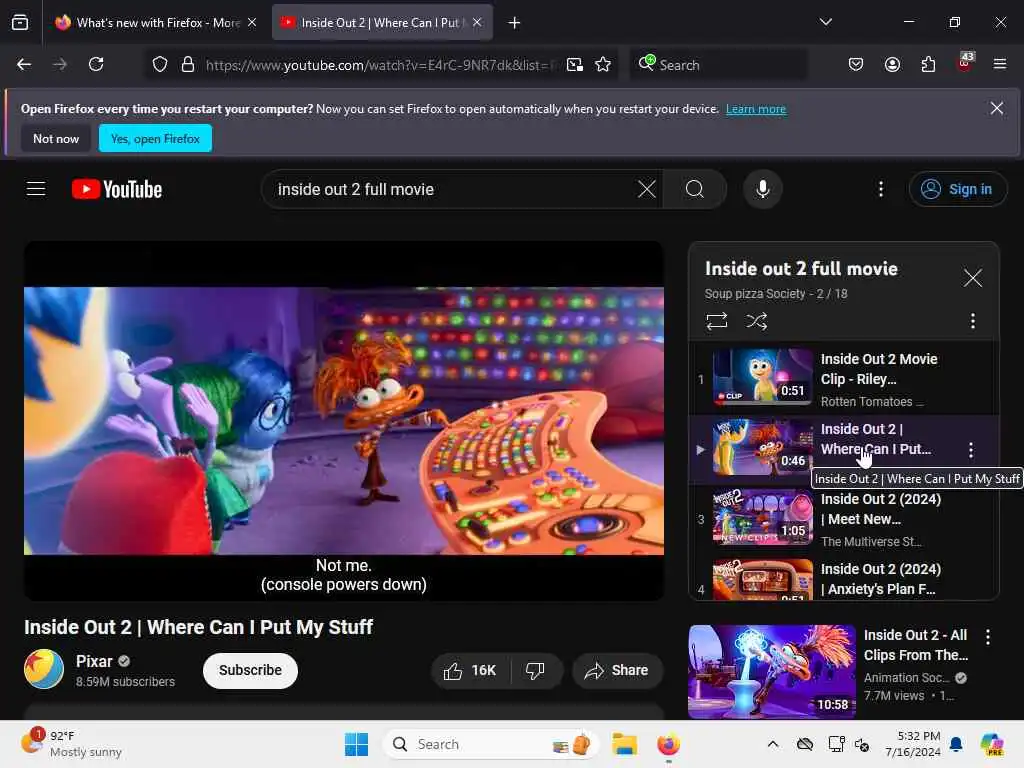Click Yes, open Firefox button

[x=155, y=138]
